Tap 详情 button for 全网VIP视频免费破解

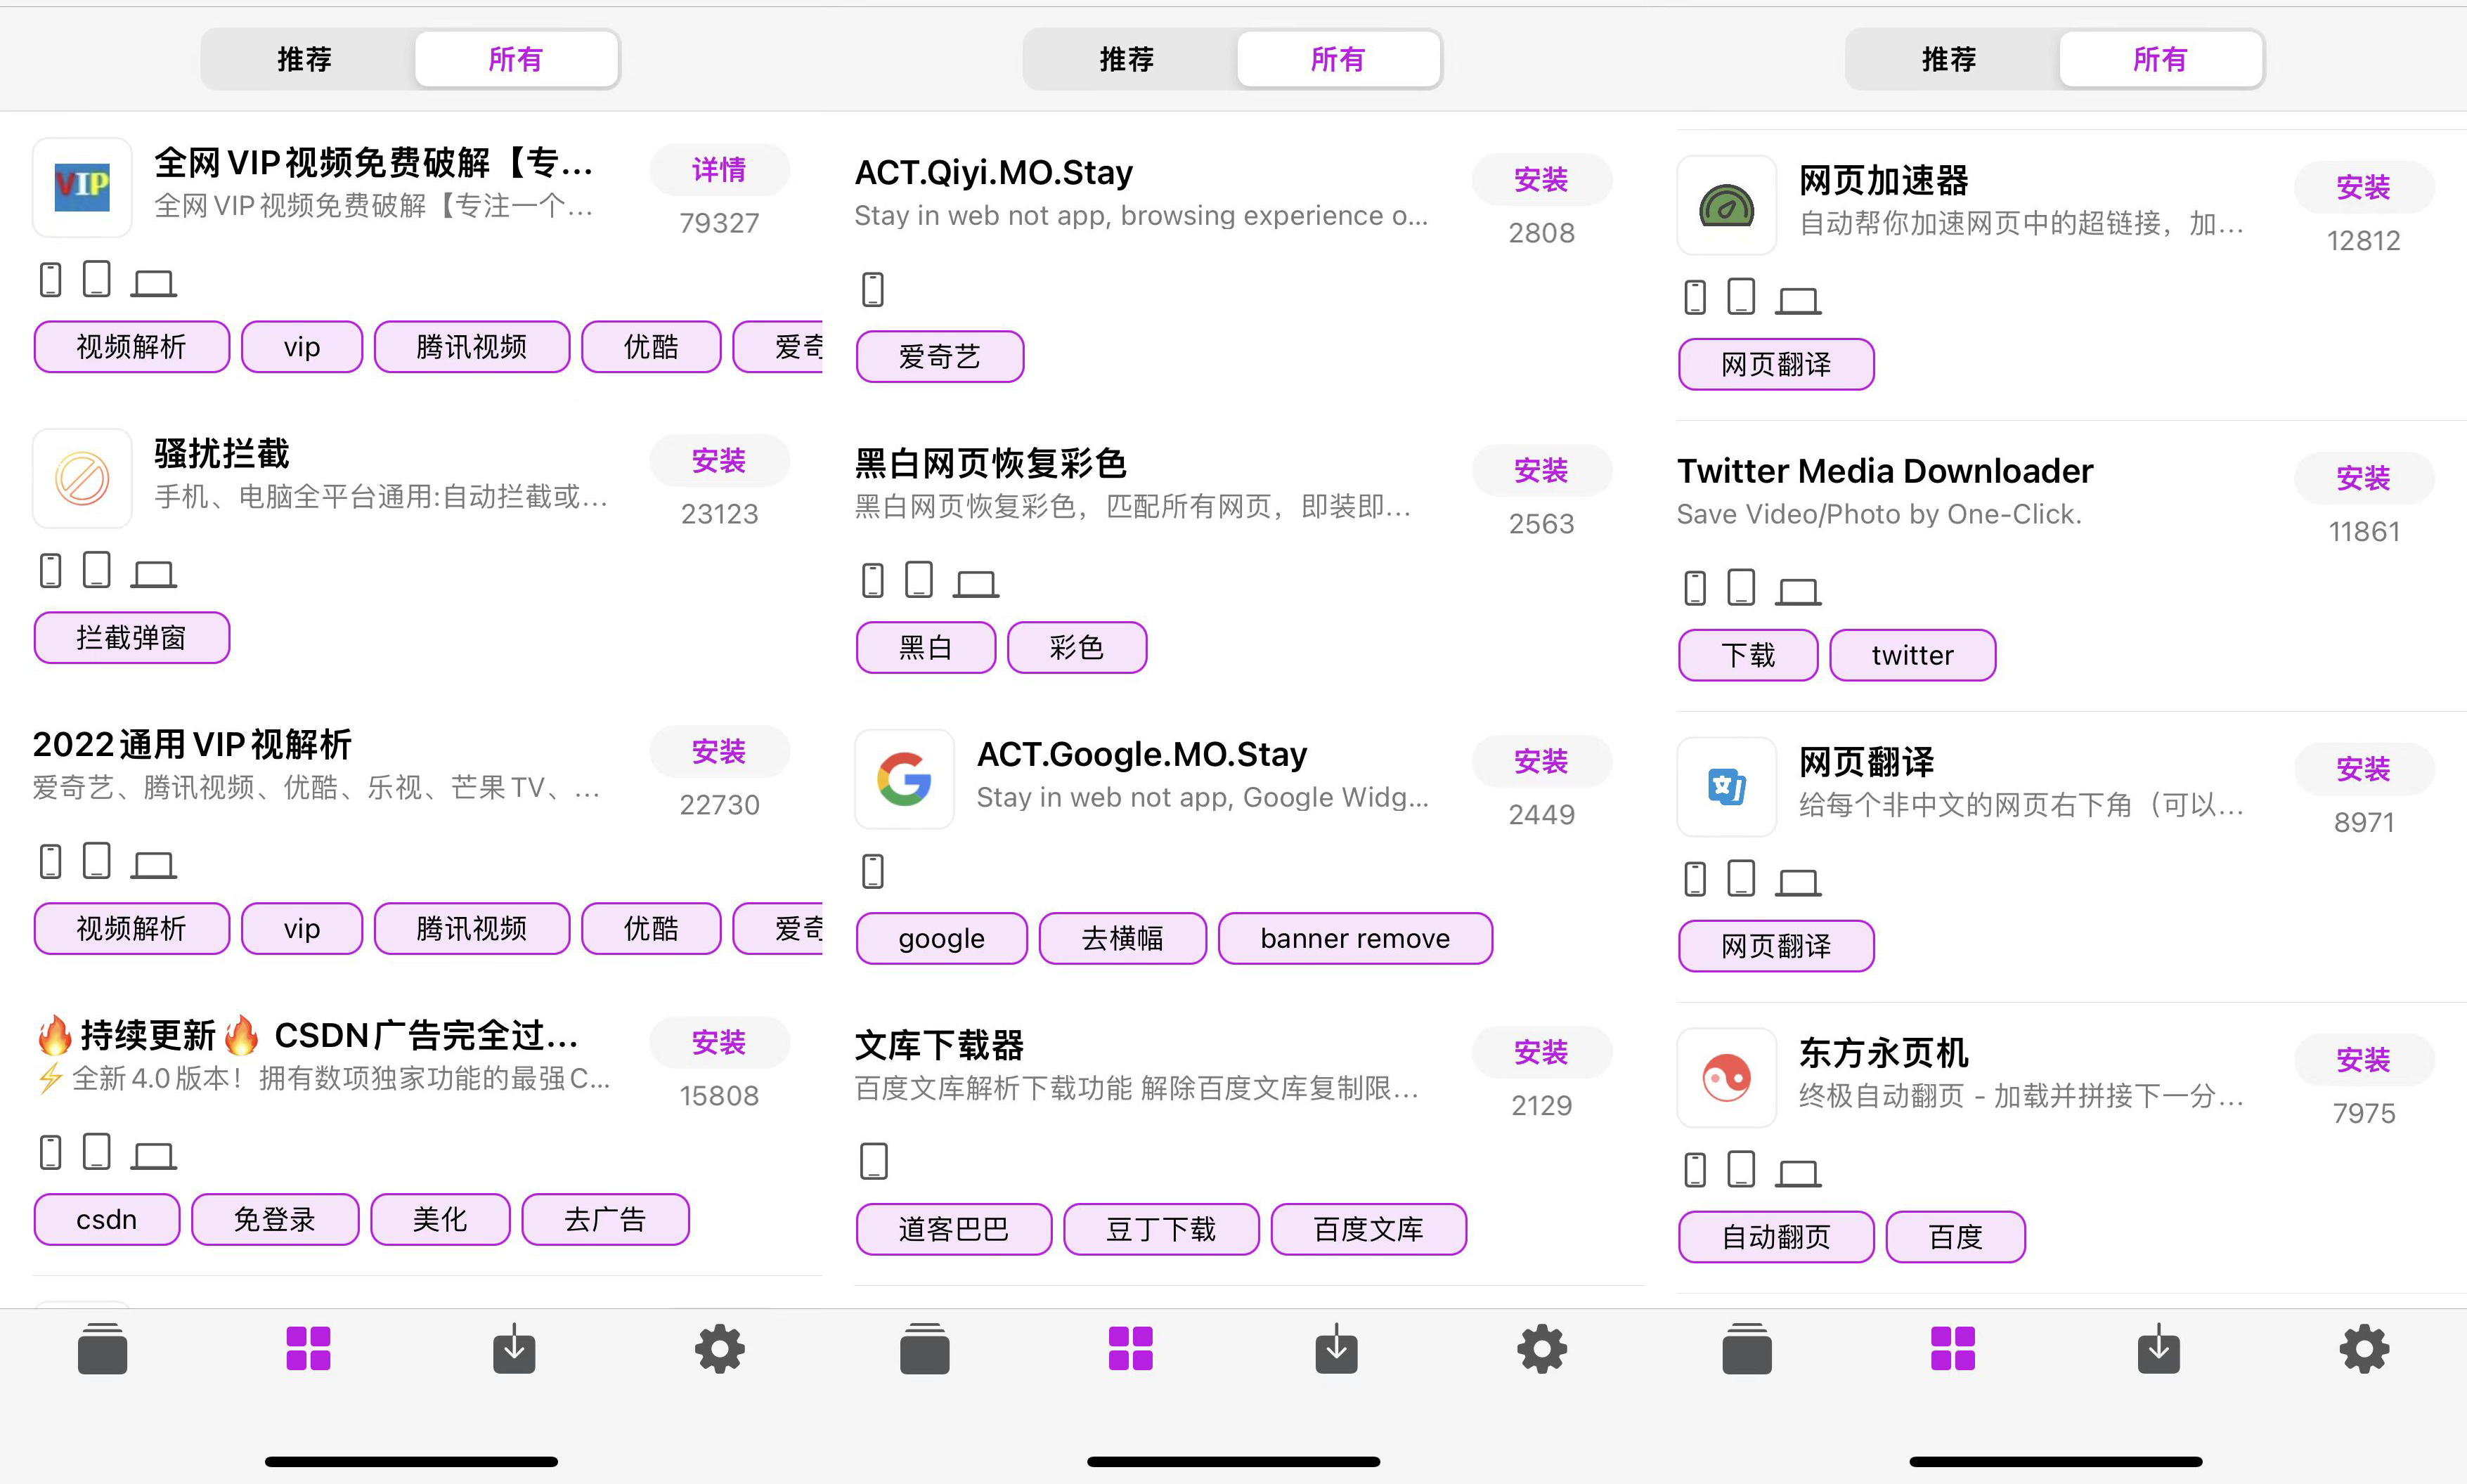[x=719, y=170]
